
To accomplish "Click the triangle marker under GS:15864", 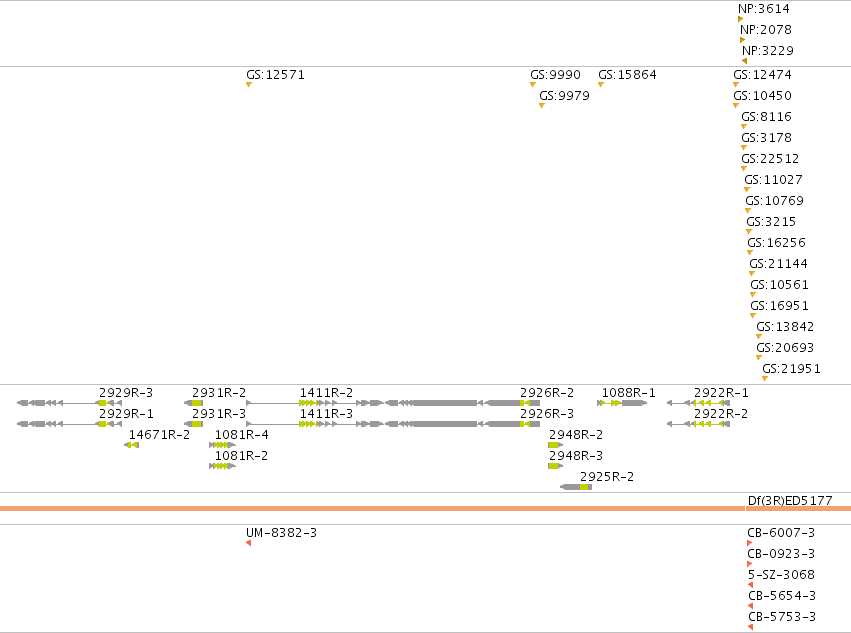I will [x=601, y=85].
